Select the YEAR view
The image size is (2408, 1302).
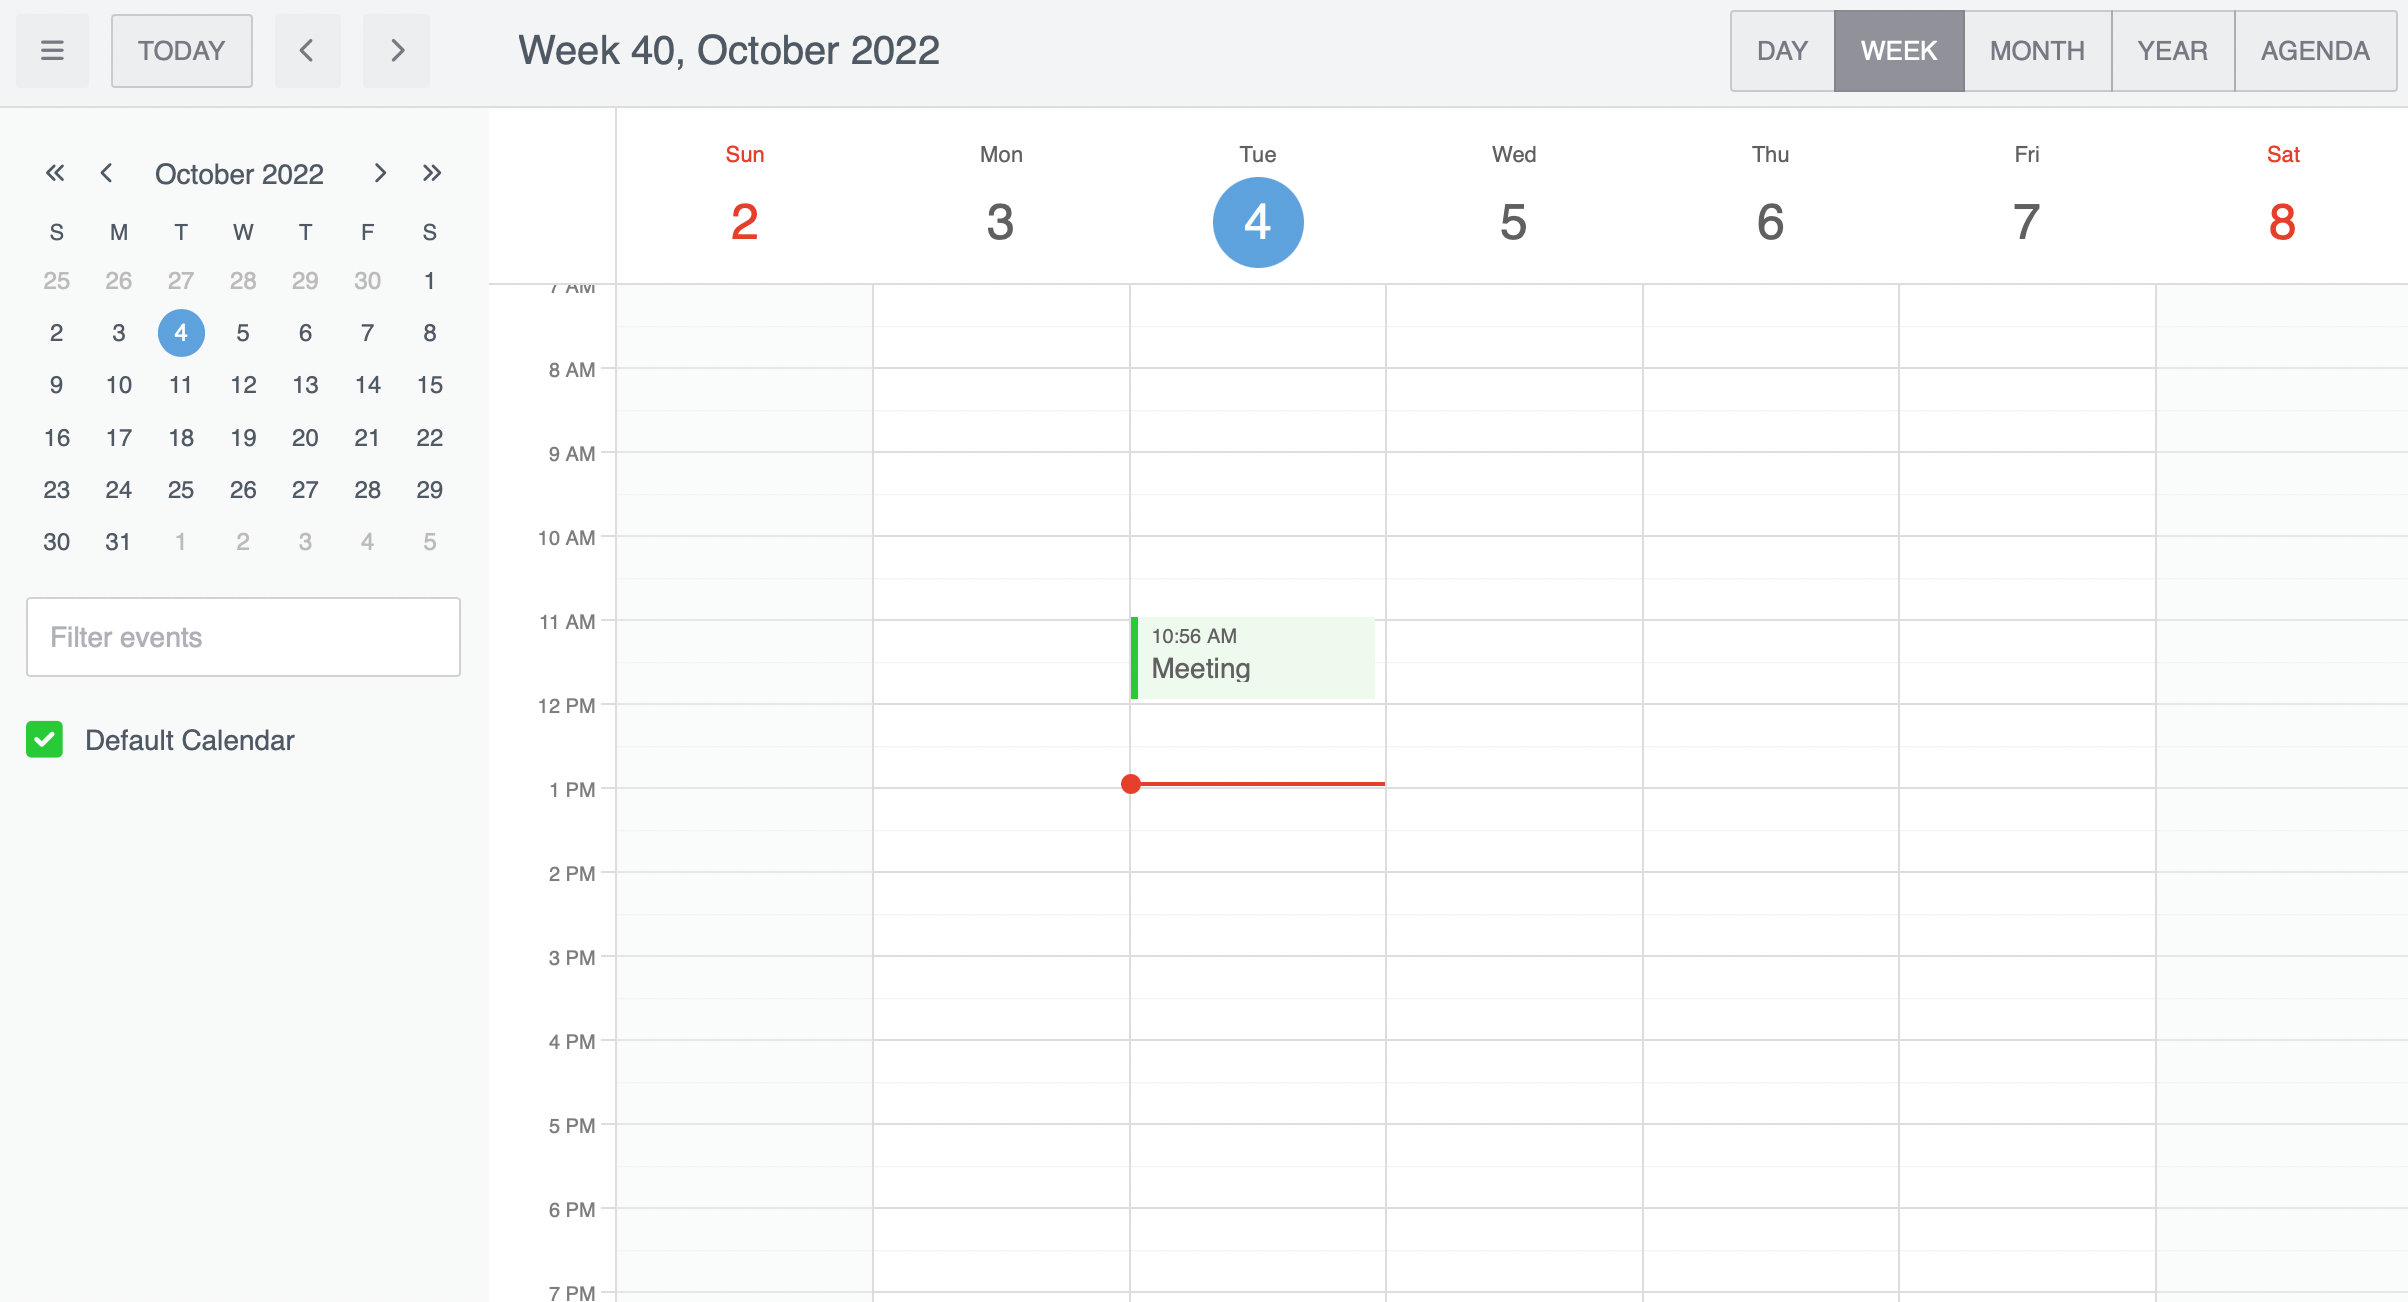(2172, 50)
